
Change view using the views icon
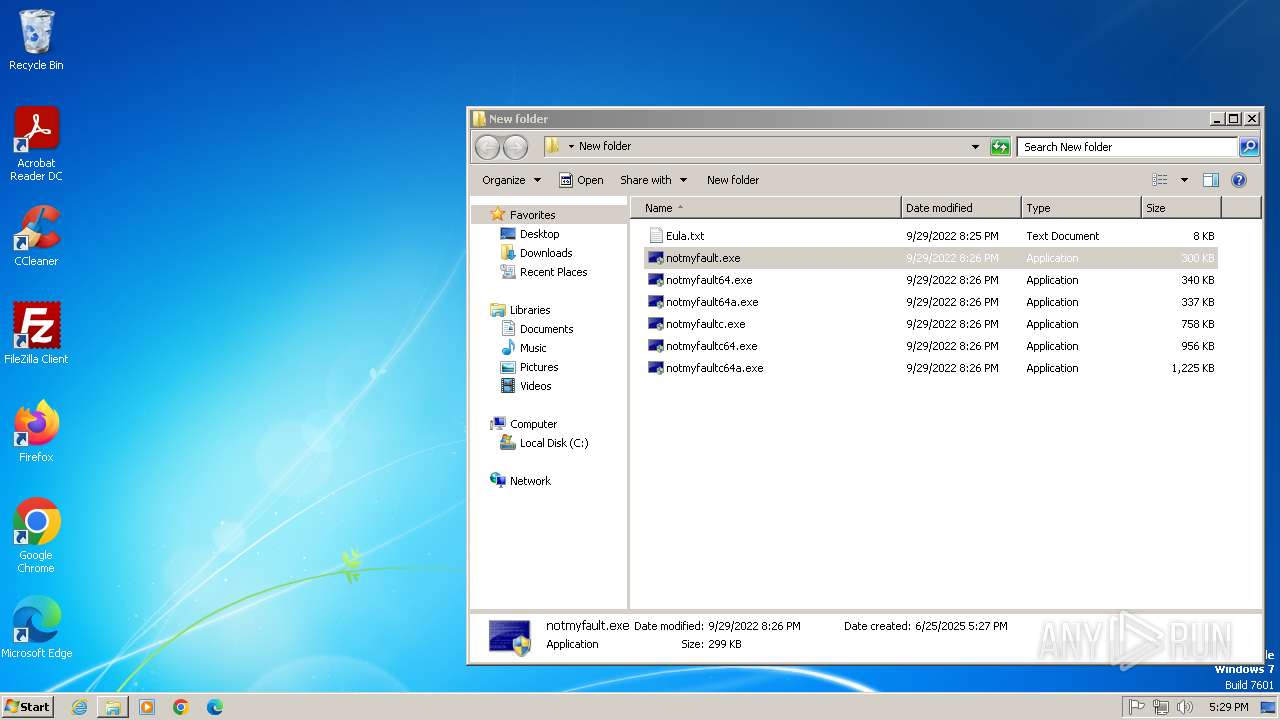(1160, 180)
